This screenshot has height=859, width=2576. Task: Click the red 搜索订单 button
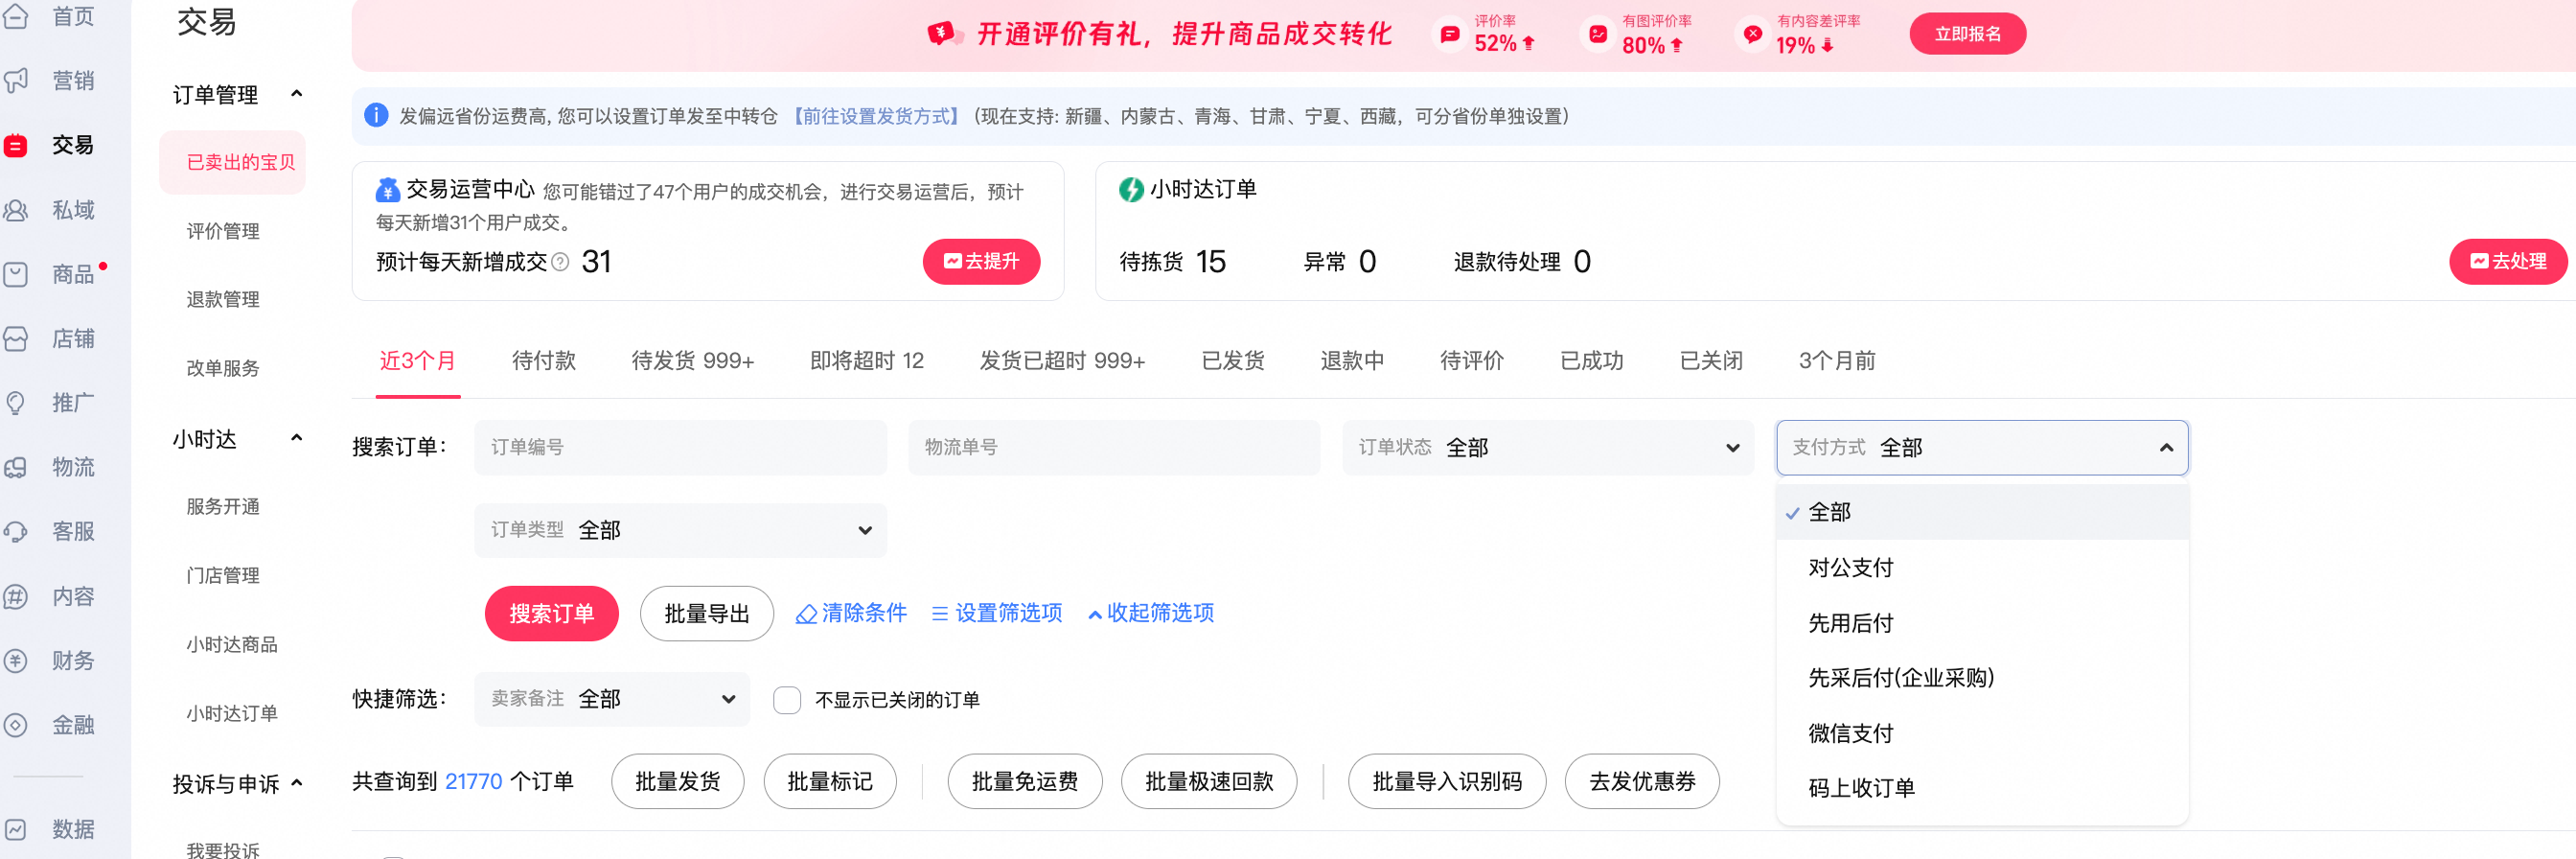[551, 614]
